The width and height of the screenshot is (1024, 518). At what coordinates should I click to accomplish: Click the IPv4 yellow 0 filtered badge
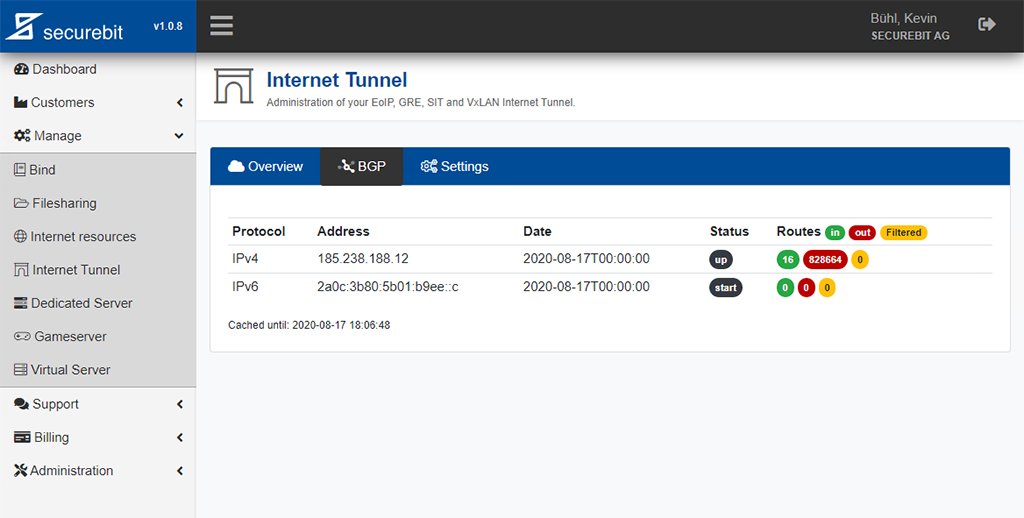pyautogui.click(x=860, y=259)
